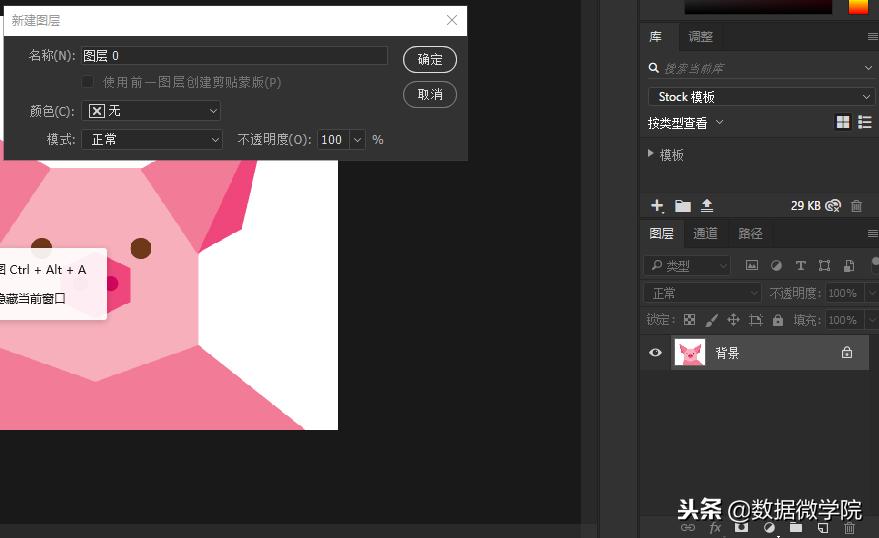This screenshot has width=879, height=538.
Task: Click the layer 填充 100% field
Action: [845, 320]
